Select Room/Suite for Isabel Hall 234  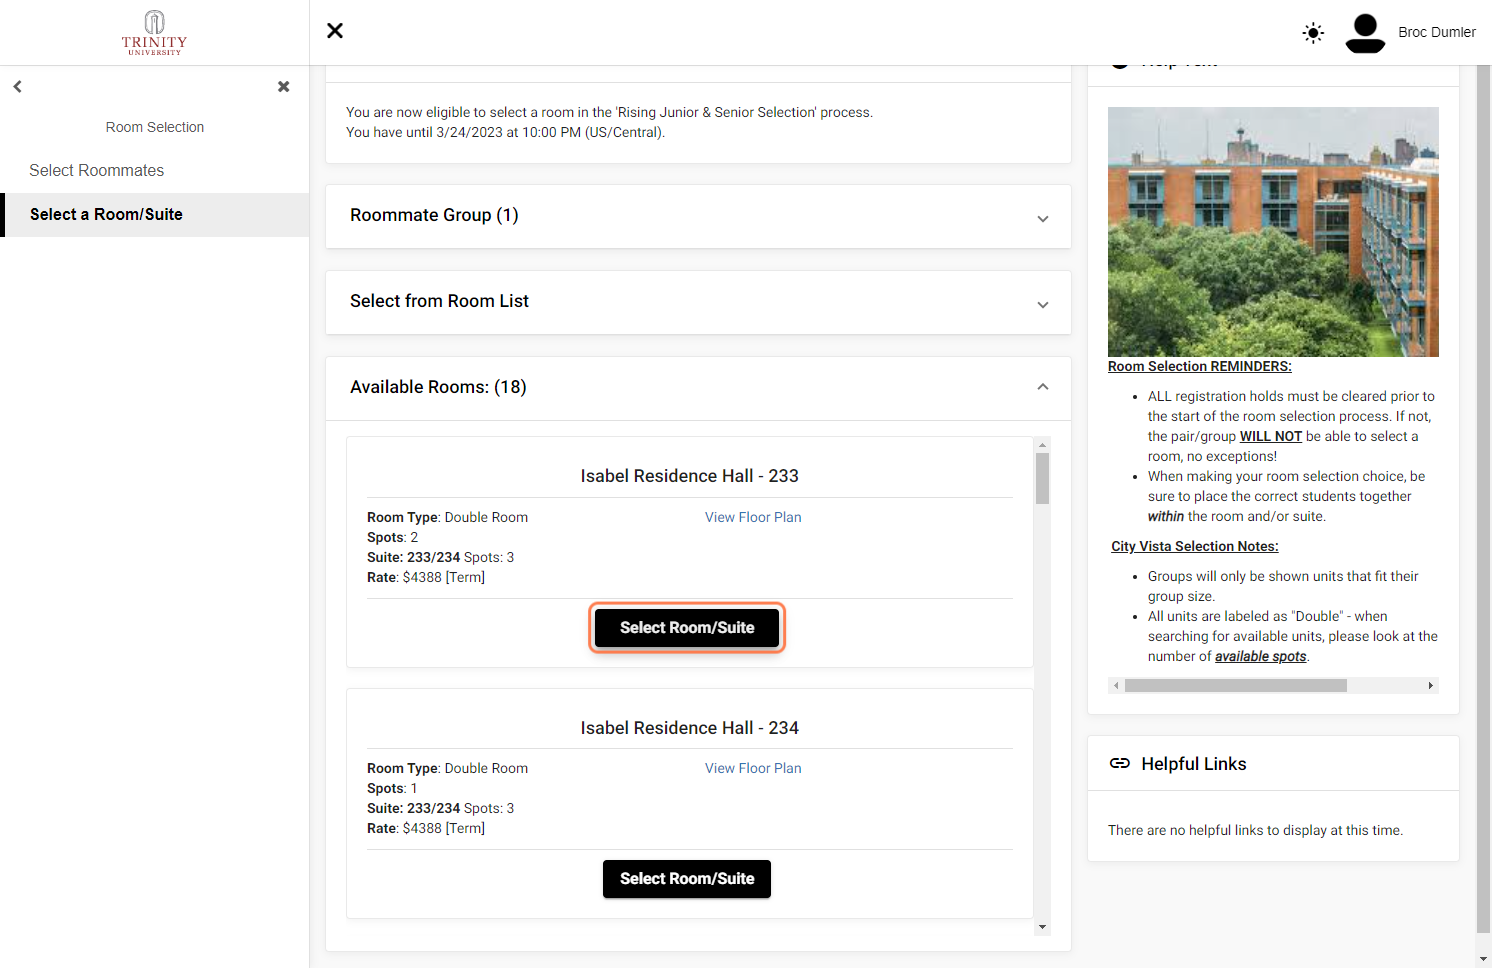point(687,879)
